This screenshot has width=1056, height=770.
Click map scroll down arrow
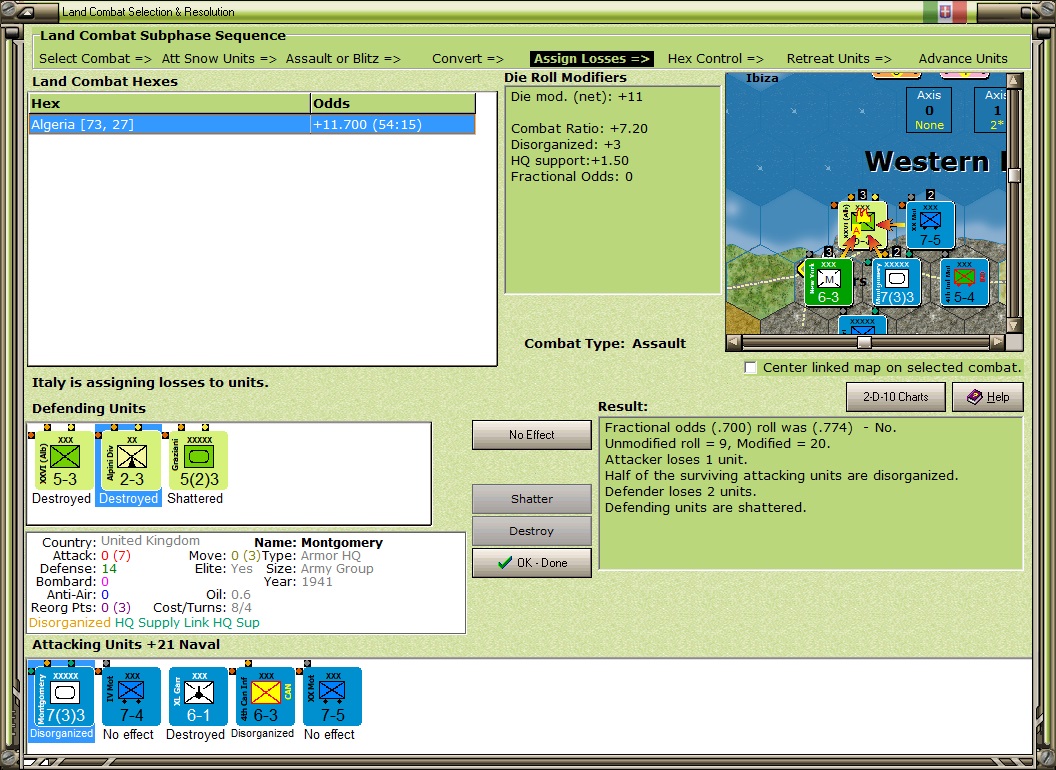tap(1014, 325)
